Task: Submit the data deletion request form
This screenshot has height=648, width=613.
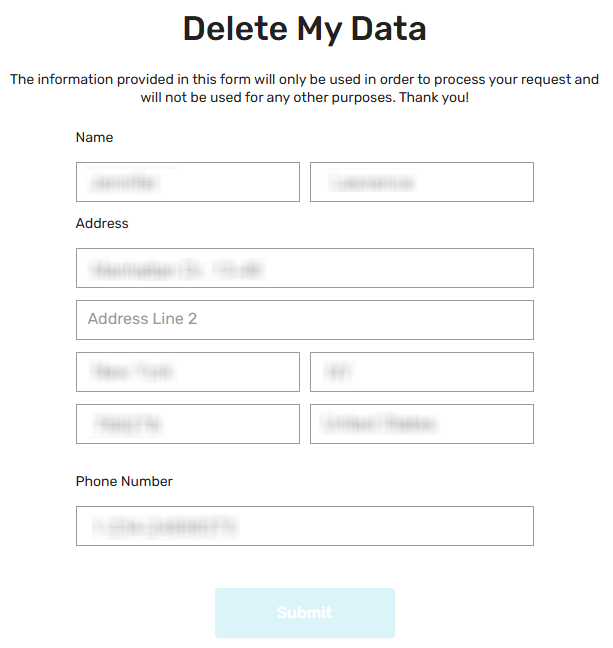Action: pyautogui.click(x=304, y=613)
